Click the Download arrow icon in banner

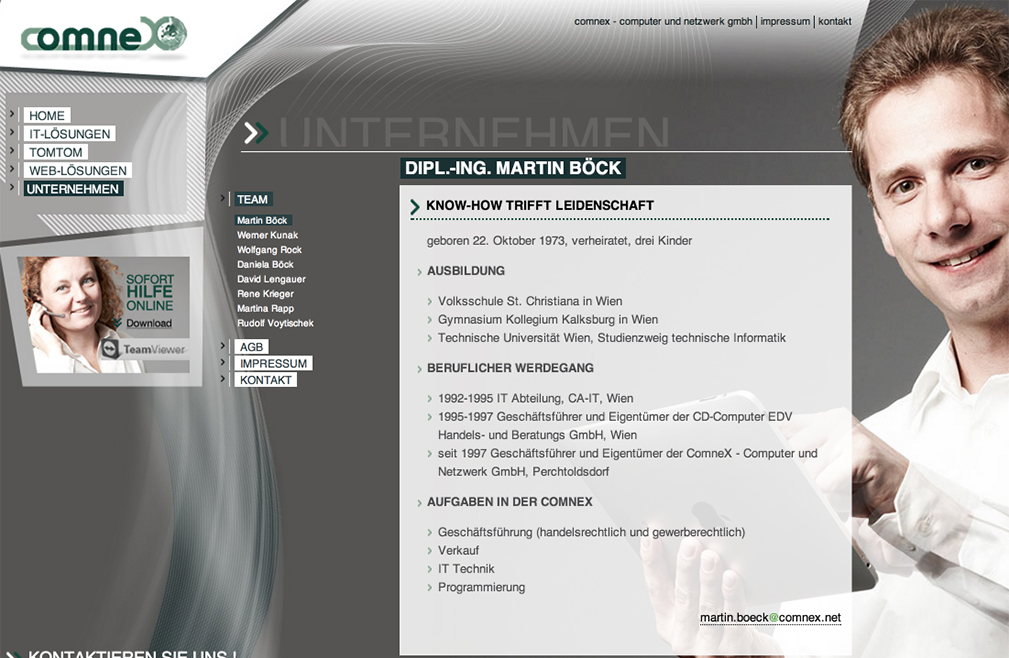[x=118, y=323]
